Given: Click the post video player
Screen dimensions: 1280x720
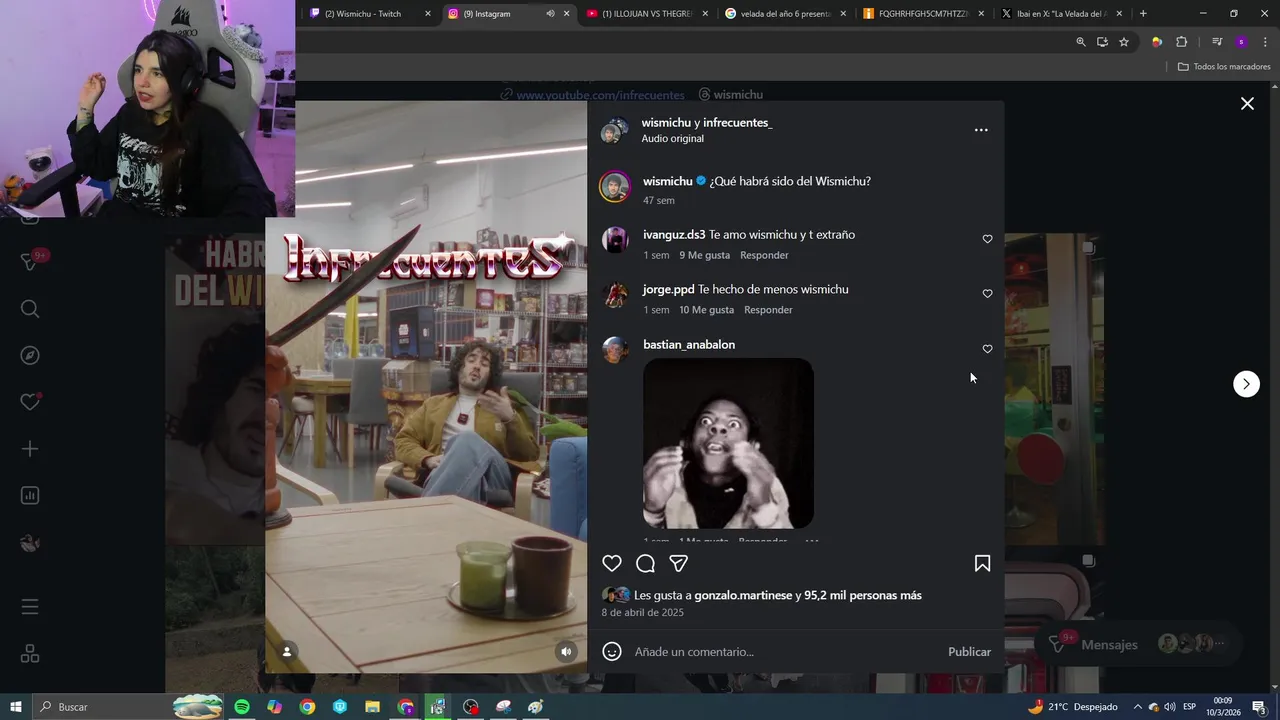Looking at the screenshot, I should pos(426,387).
